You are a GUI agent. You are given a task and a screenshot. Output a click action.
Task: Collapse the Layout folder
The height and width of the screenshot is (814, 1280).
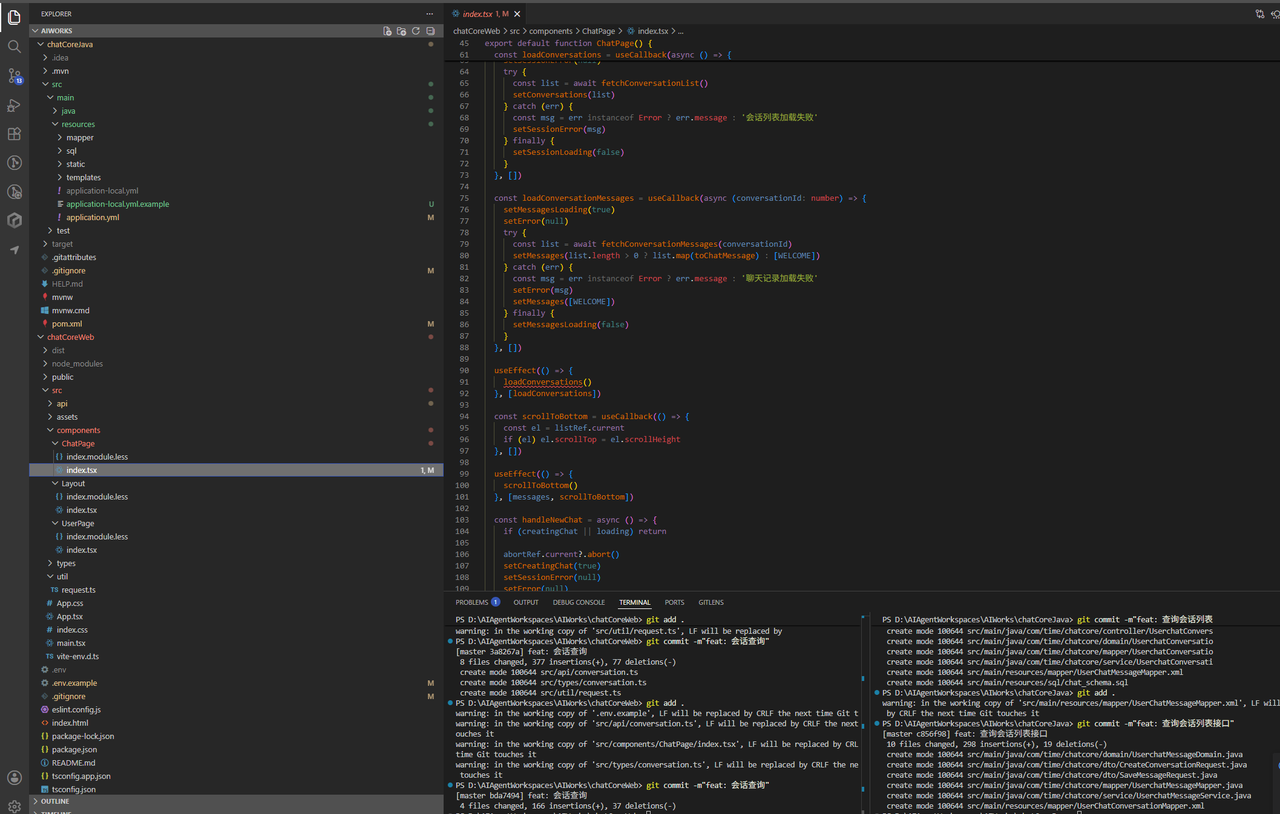coord(73,484)
